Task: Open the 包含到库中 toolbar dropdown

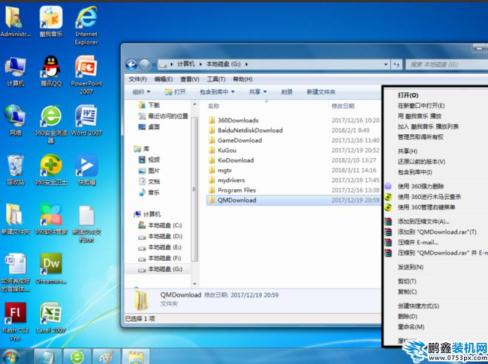Action: pos(217,92)
